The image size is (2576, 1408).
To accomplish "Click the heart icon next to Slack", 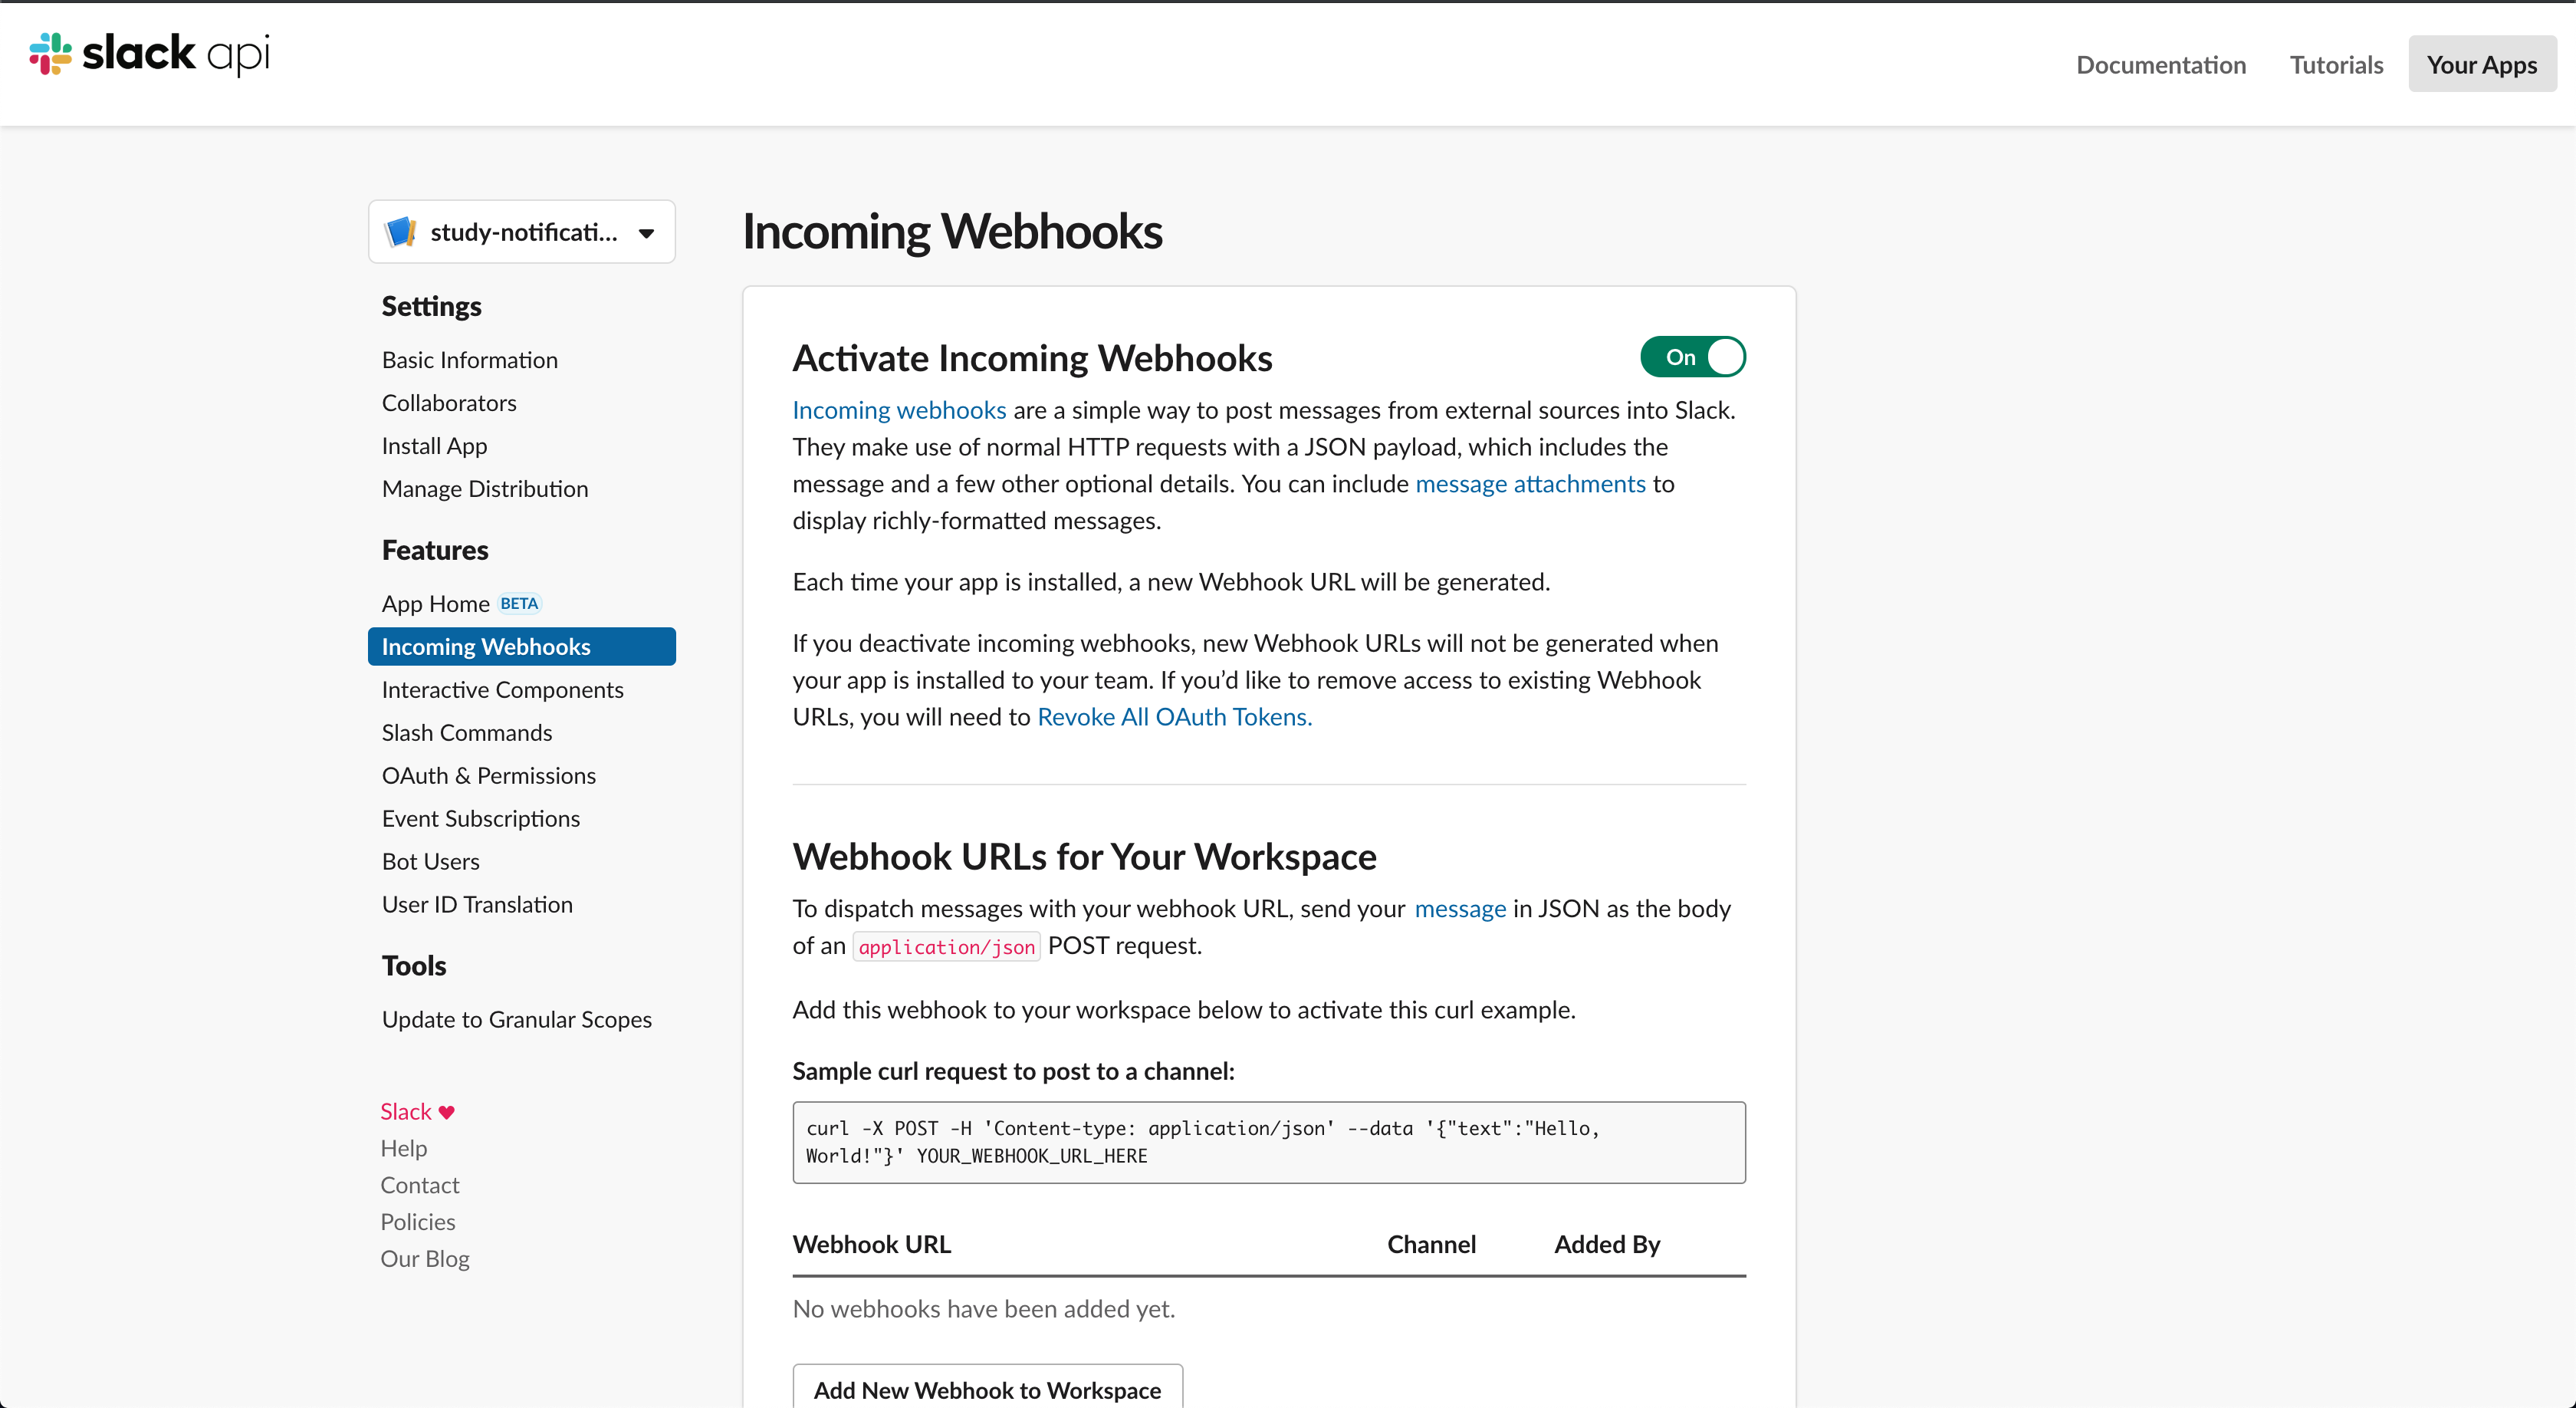I will pos(447,1112).
